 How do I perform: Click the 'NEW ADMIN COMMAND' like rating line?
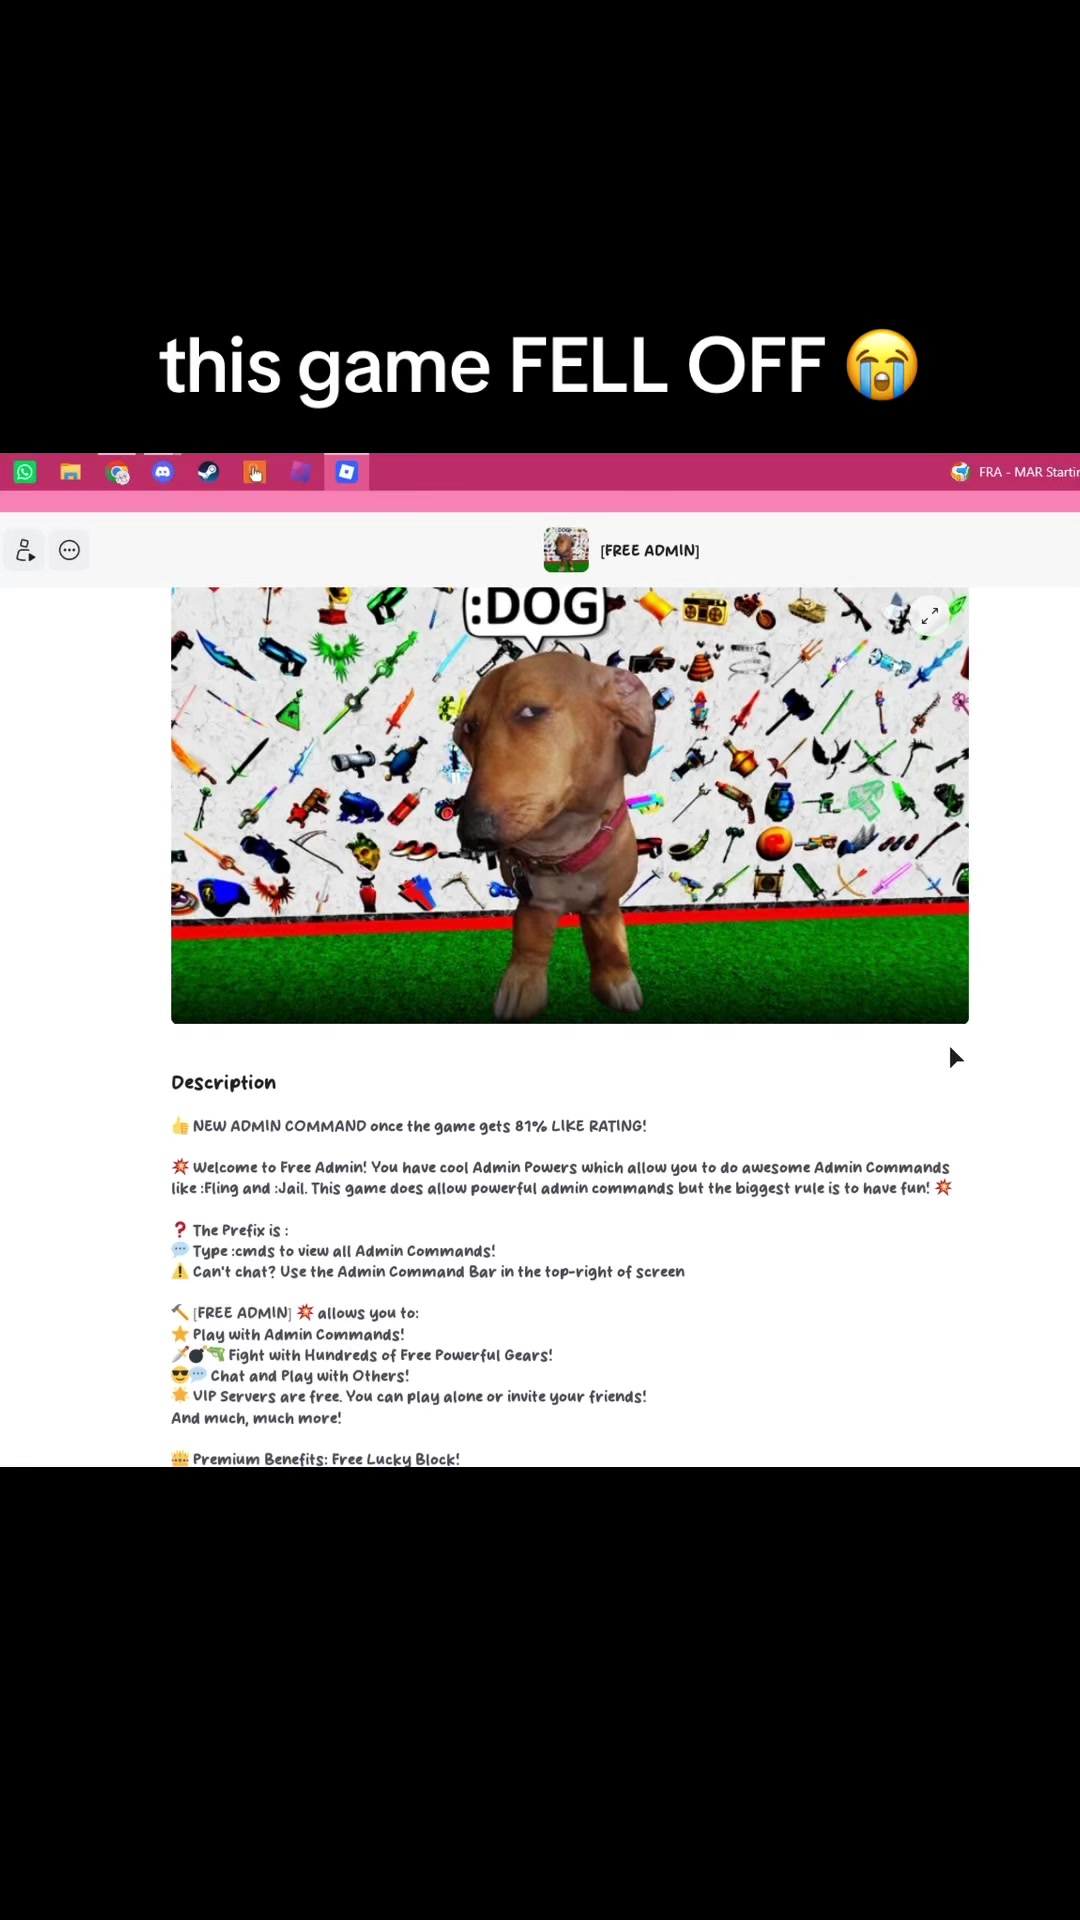[409, 1126]
